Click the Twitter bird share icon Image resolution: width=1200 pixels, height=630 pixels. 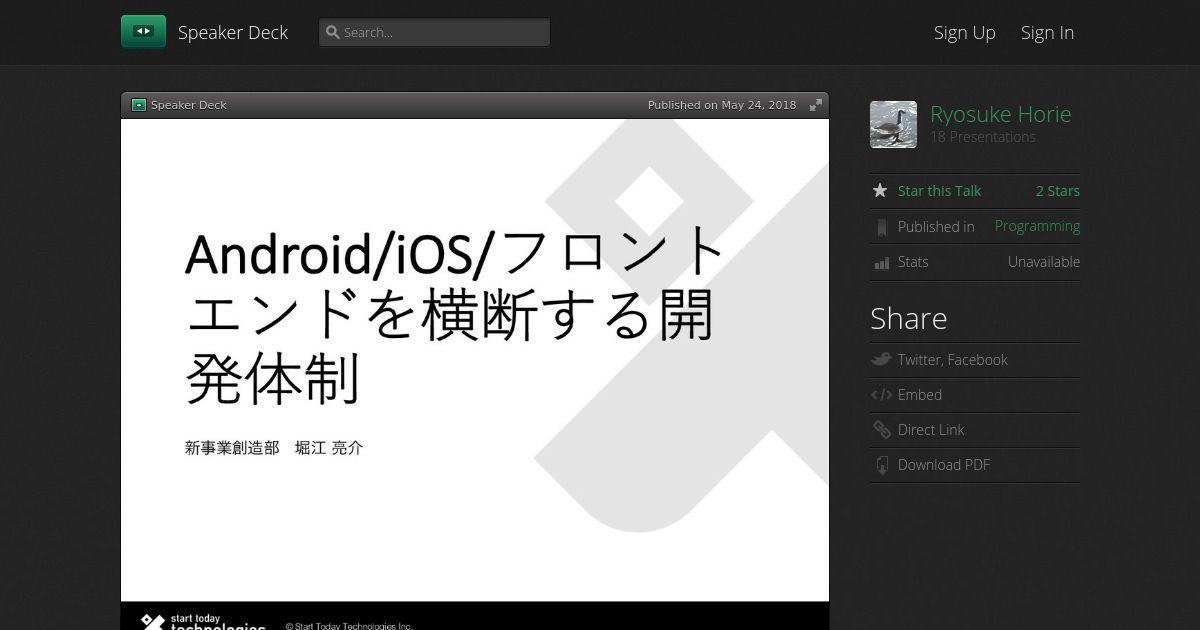[881, 360]
